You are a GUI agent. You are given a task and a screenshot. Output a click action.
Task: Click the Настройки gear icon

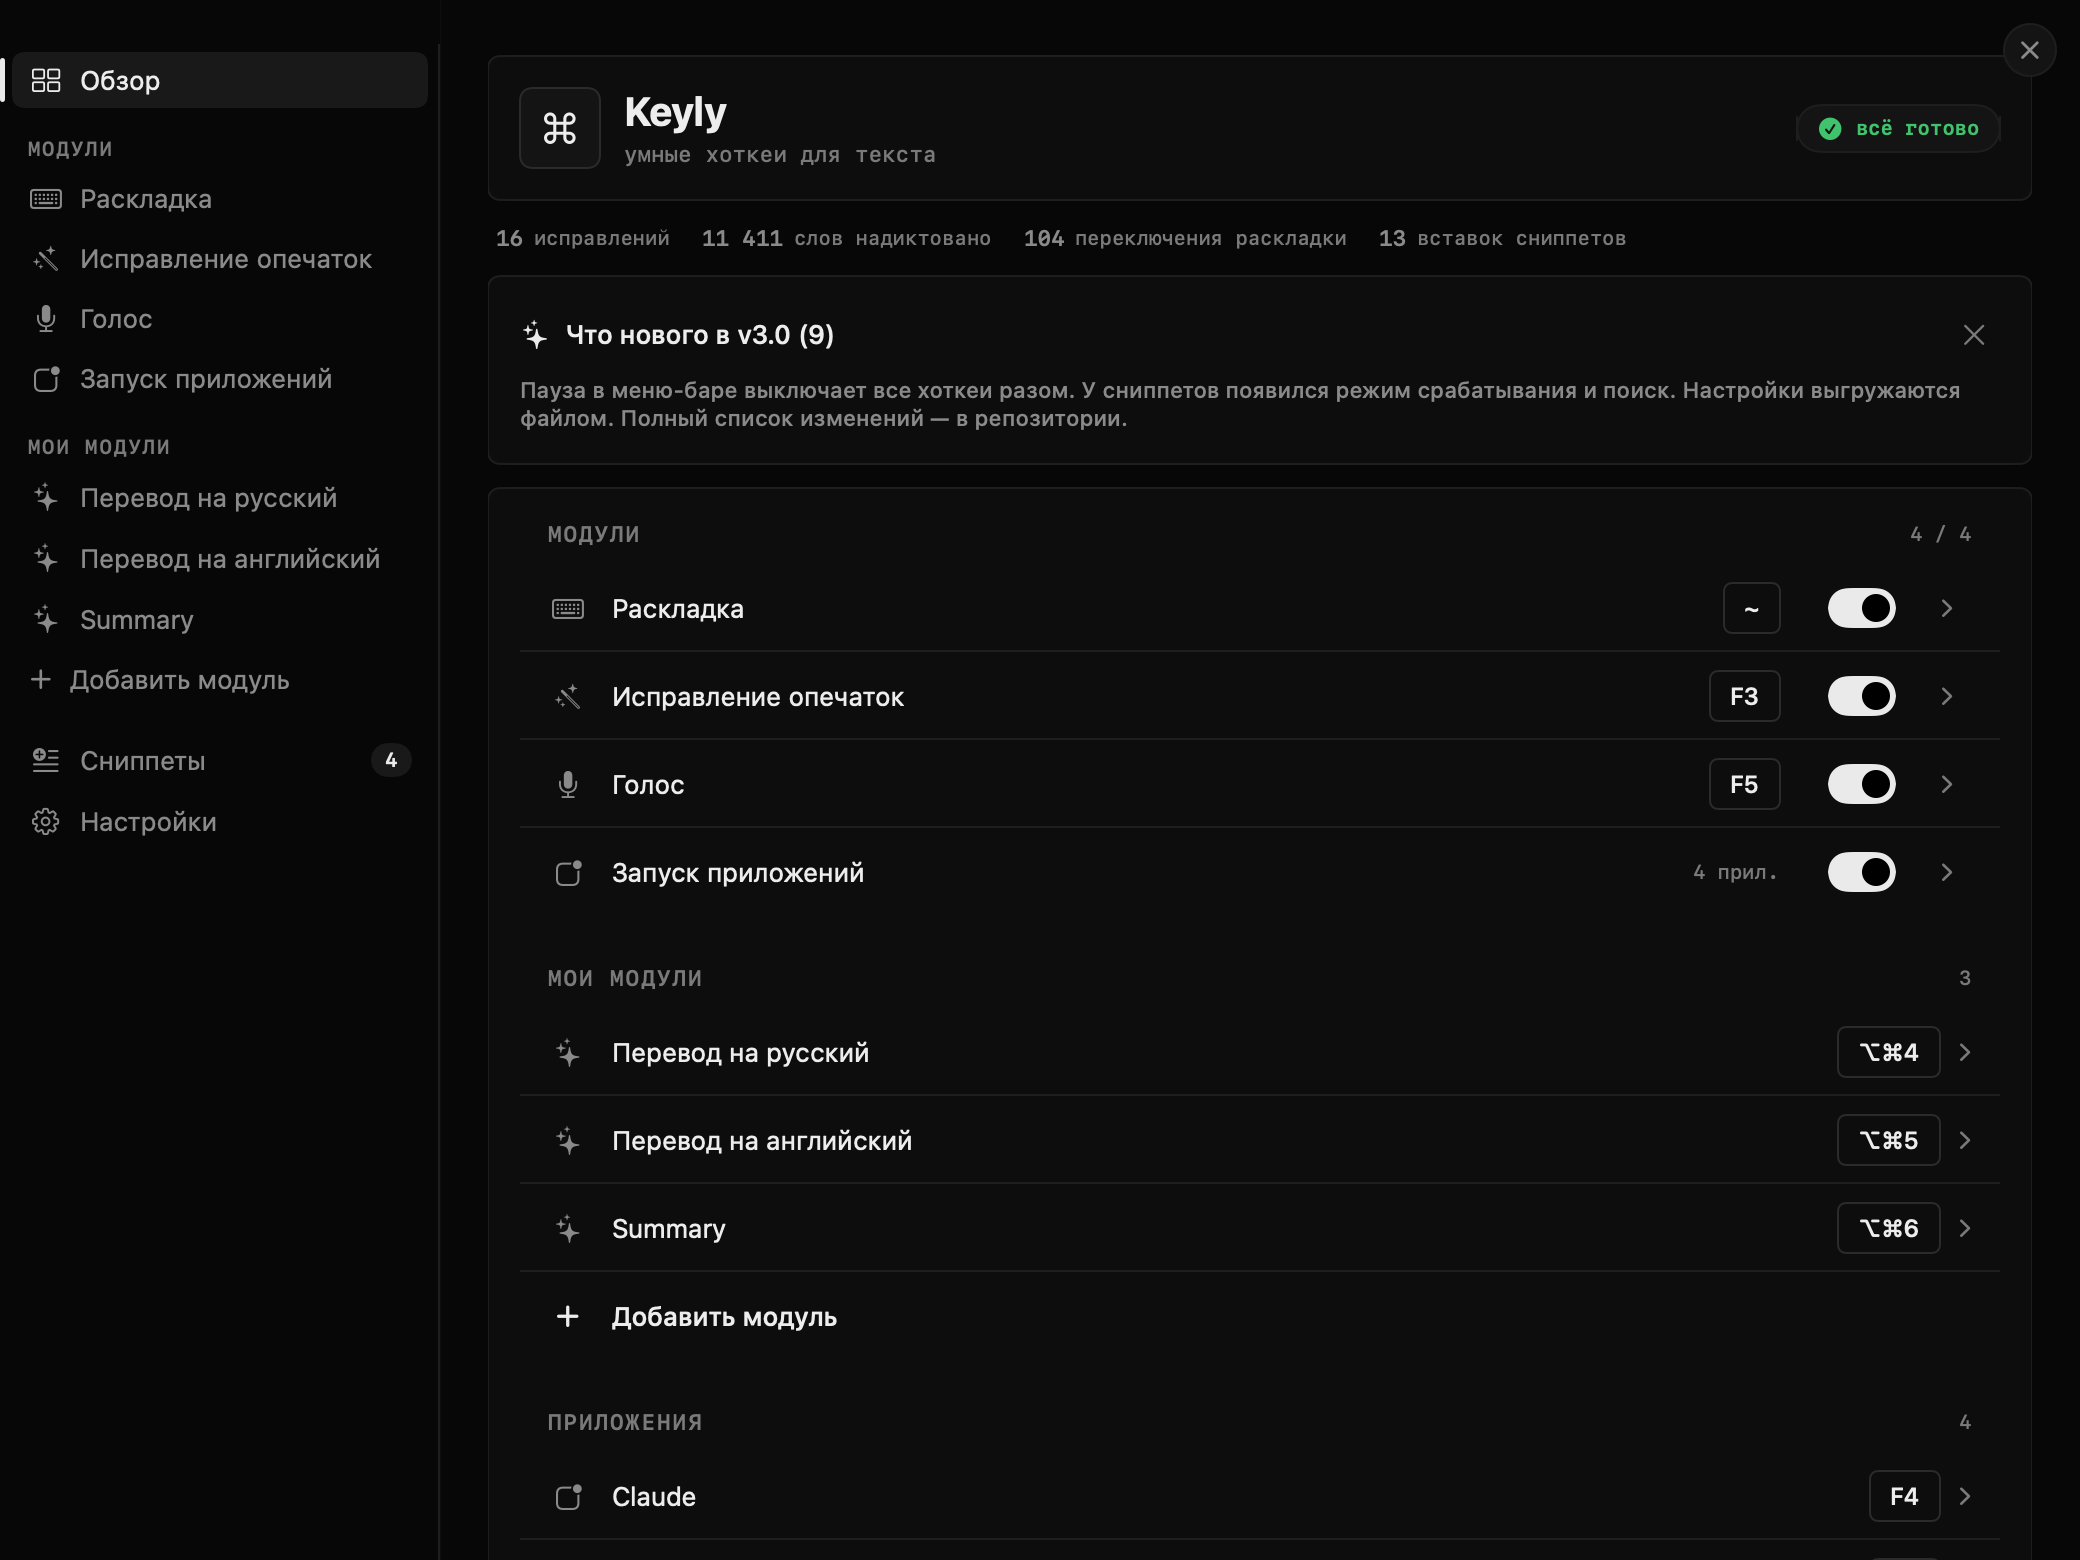(46, 822)
